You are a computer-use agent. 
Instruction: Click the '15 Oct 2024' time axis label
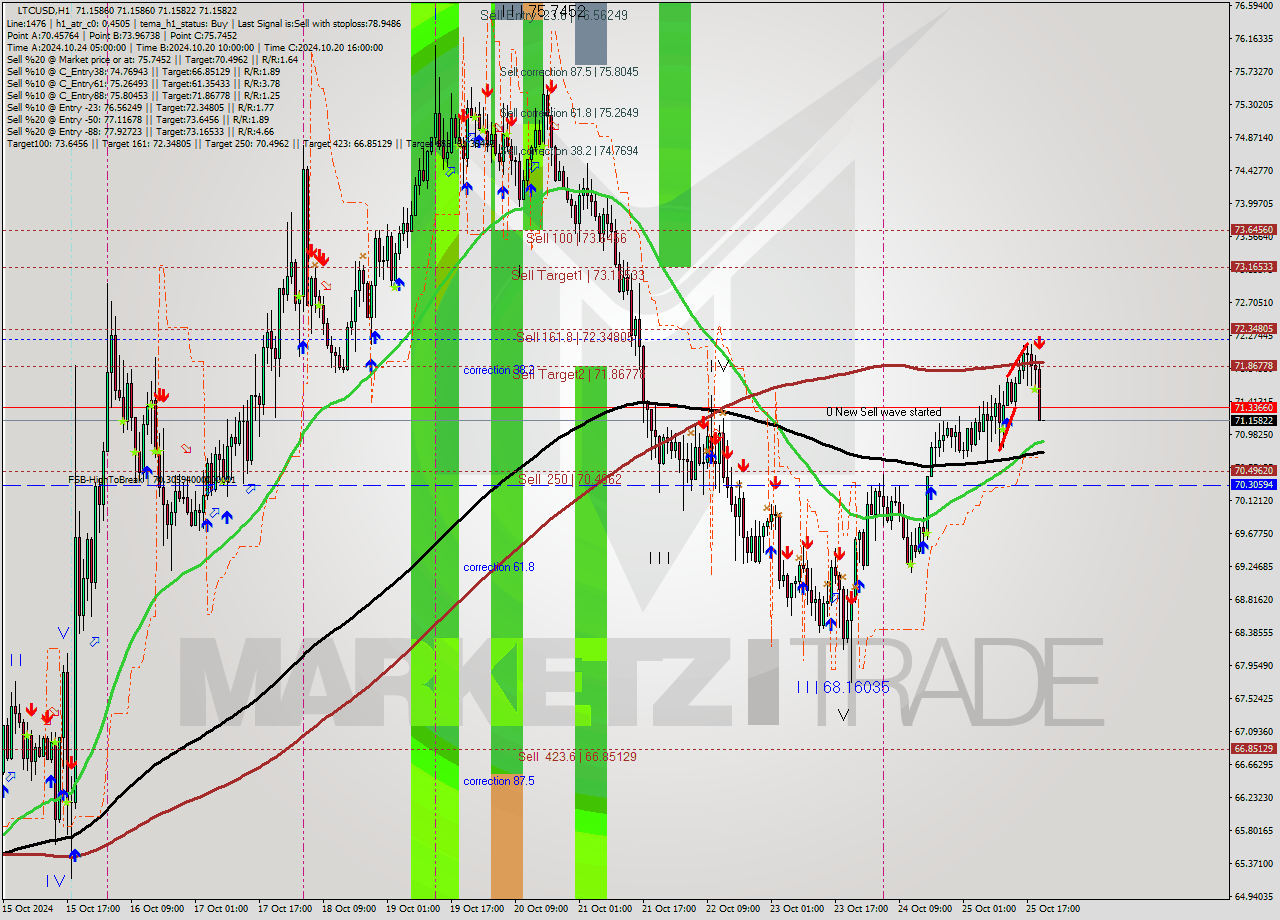[x=28, y=909]
